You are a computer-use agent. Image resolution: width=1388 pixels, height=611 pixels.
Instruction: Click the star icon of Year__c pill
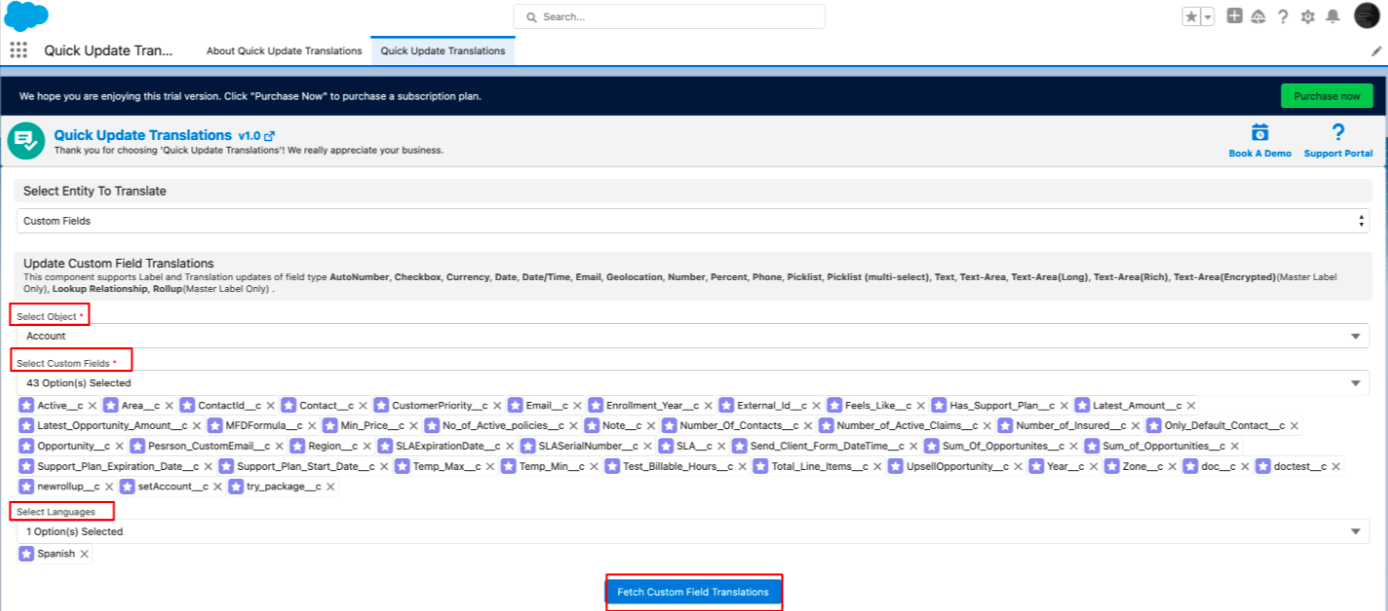tap(1036, 467)
